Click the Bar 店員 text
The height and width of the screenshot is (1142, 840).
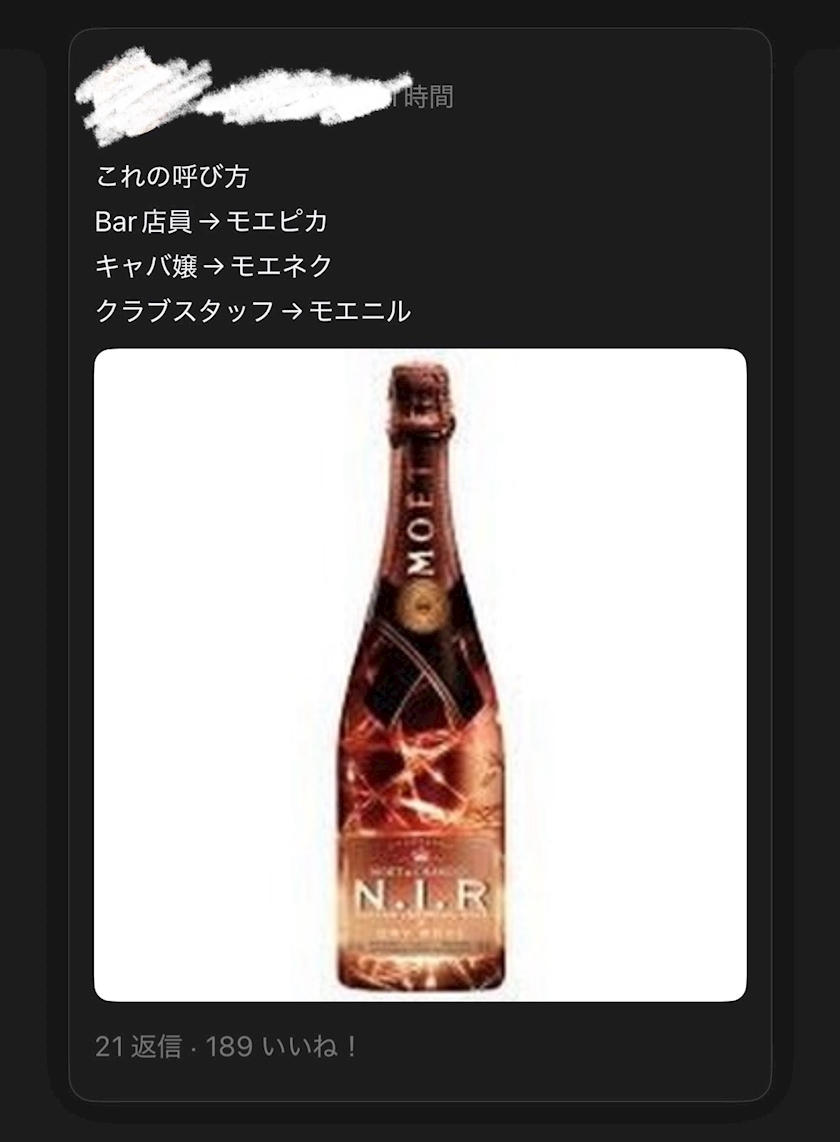click(143, 221)
